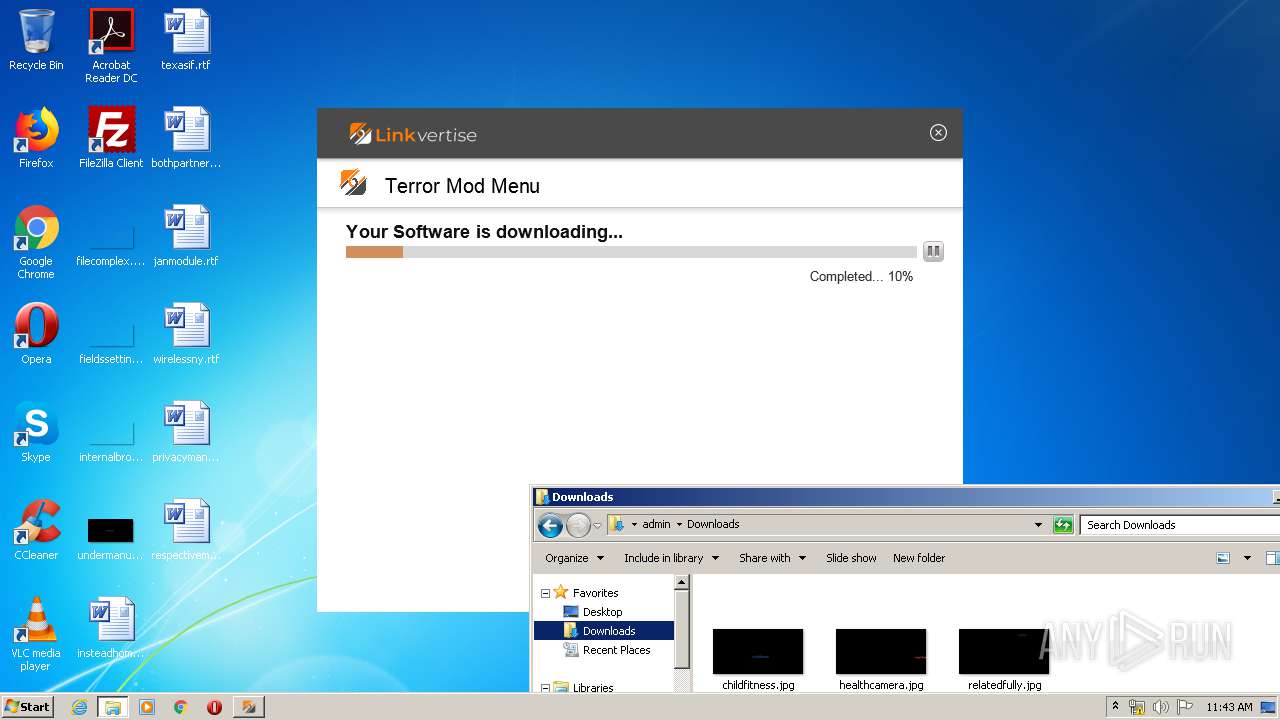Launch Opera browser desktop shortcut
This screenshot has width=1280, height=720.
pyautogui.click(x=36, y=334)
